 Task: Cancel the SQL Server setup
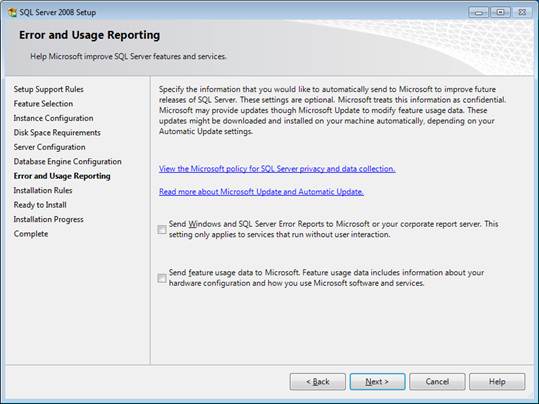437,382
